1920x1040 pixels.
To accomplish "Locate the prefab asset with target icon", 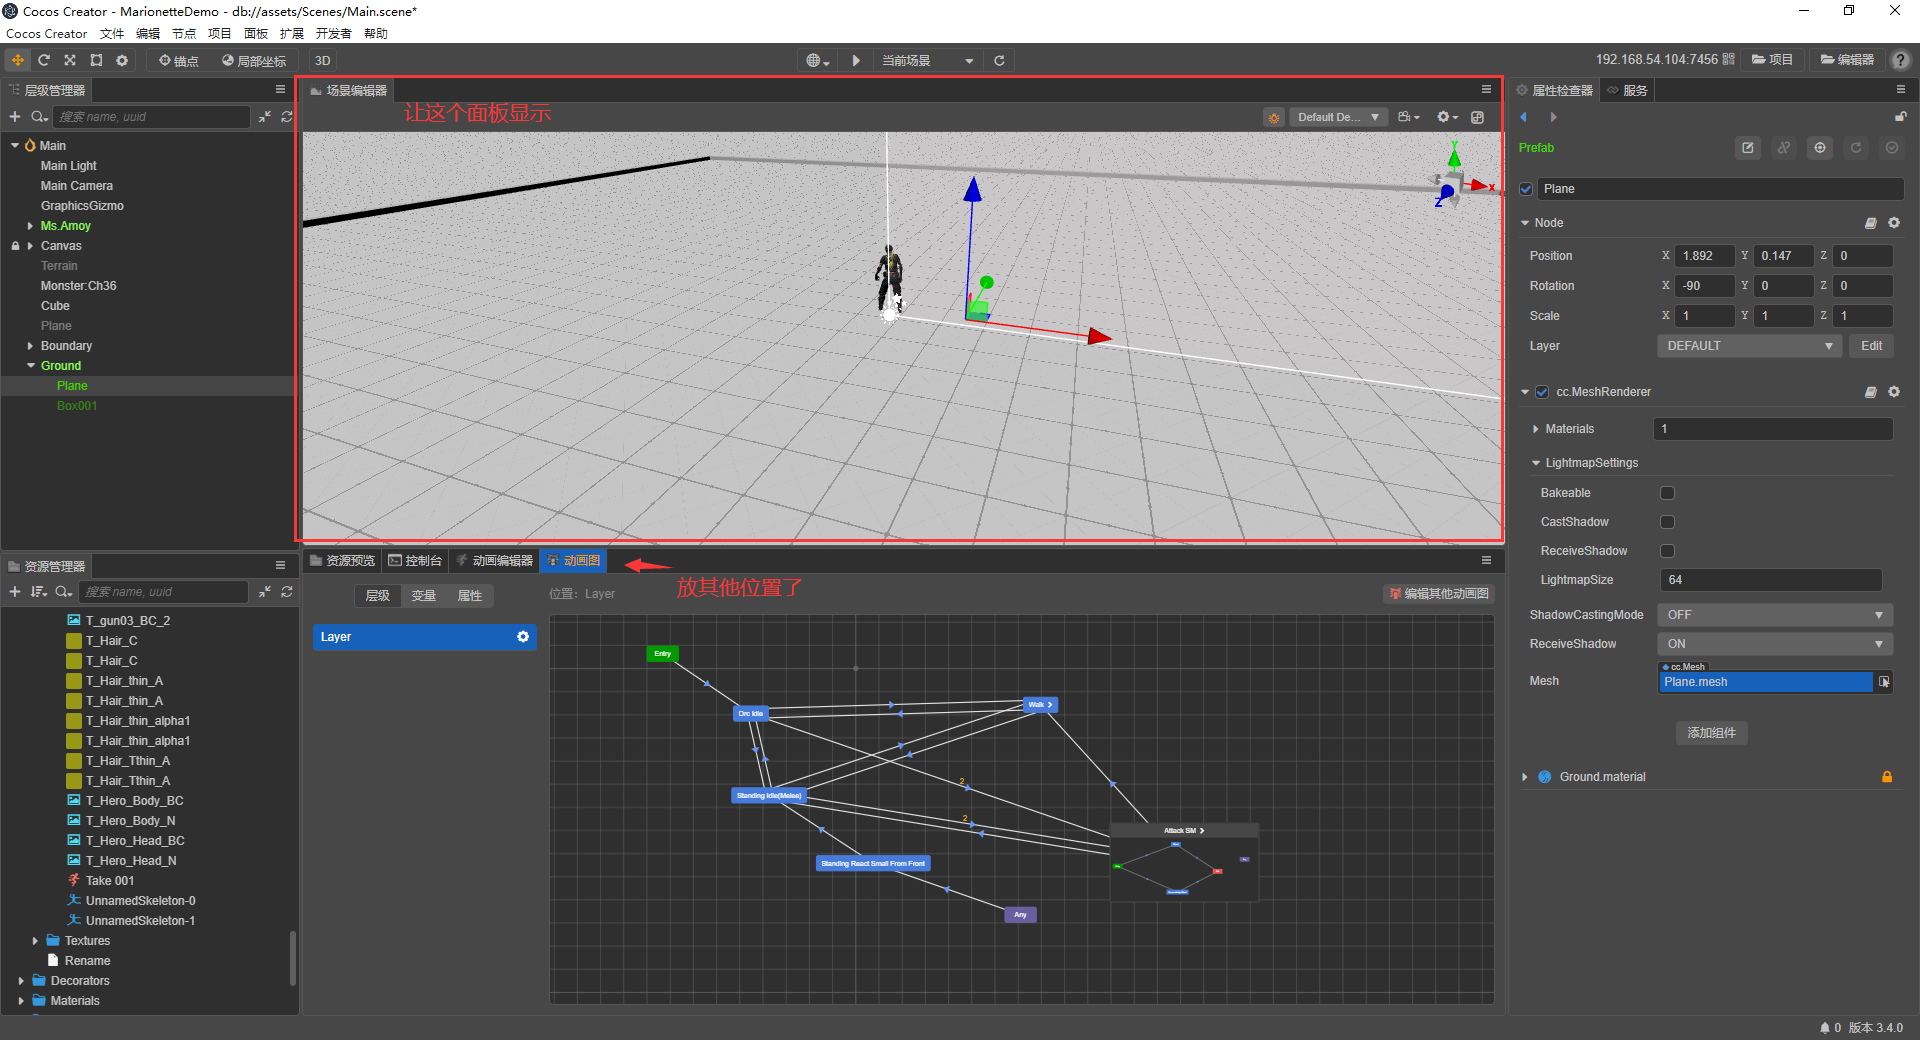I will click(1820, 148).
